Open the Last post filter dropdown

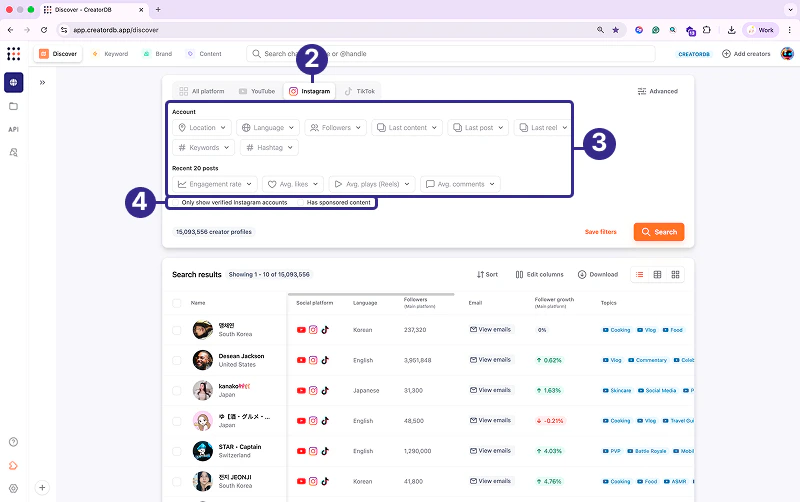pyautogui.click(x=478, y=128)
